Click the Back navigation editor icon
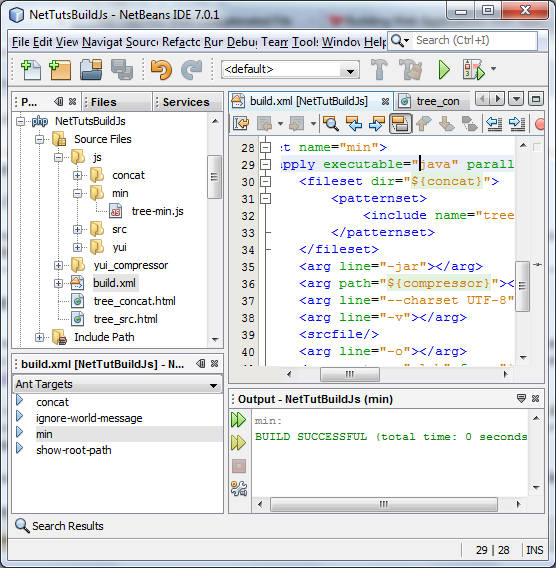 [x=264, y=124]
